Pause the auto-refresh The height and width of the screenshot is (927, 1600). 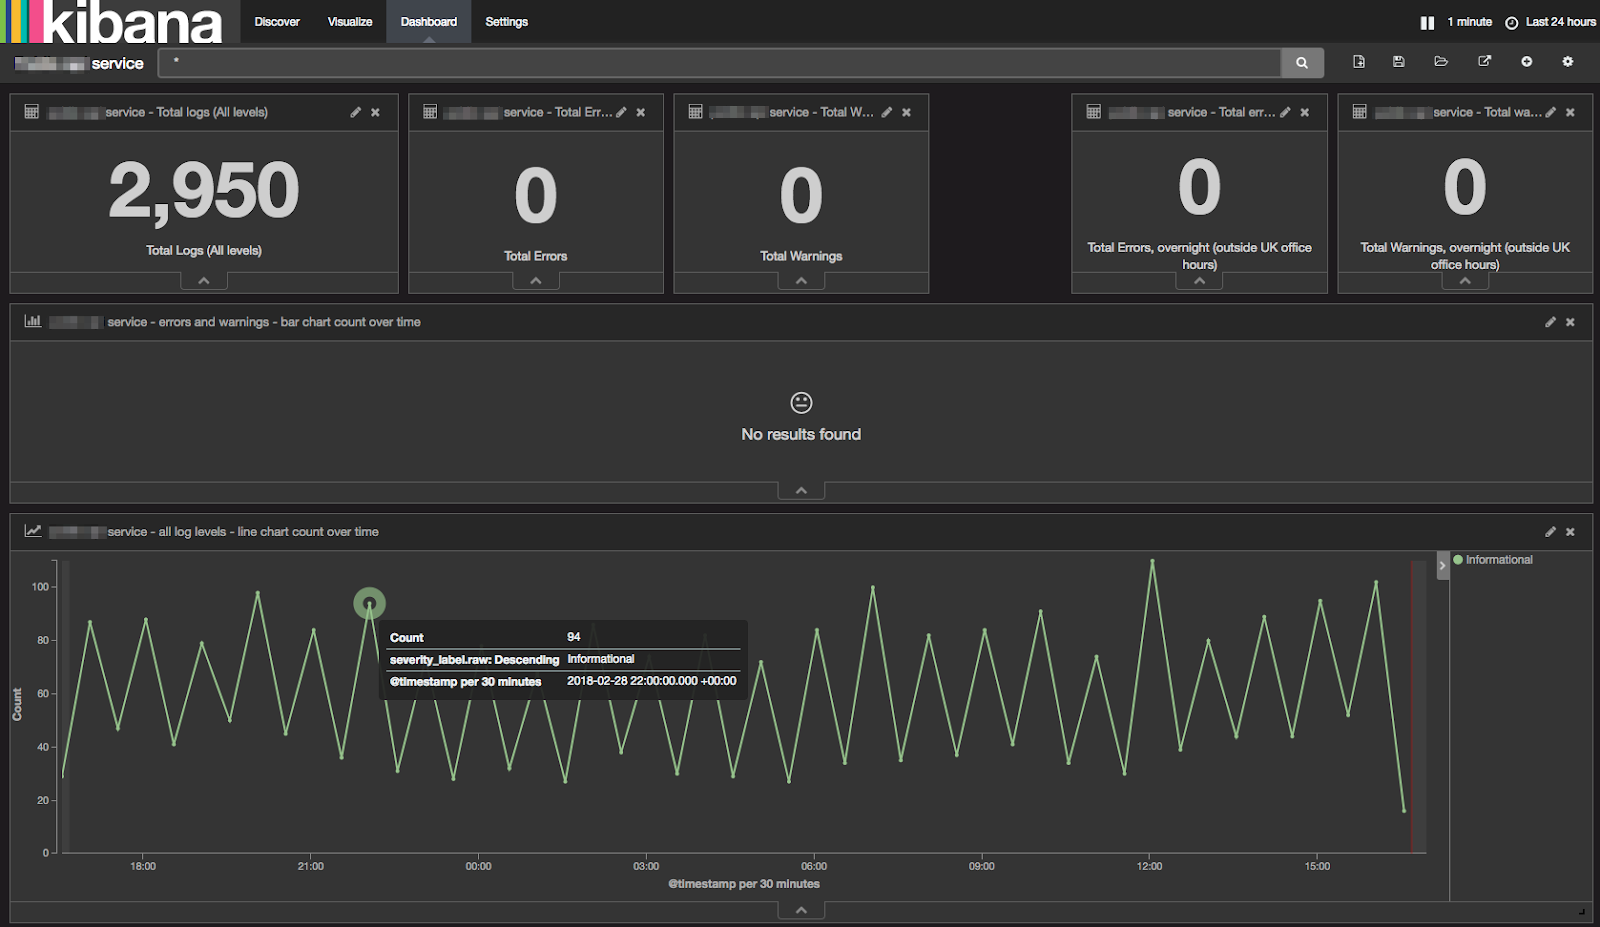1427,22
